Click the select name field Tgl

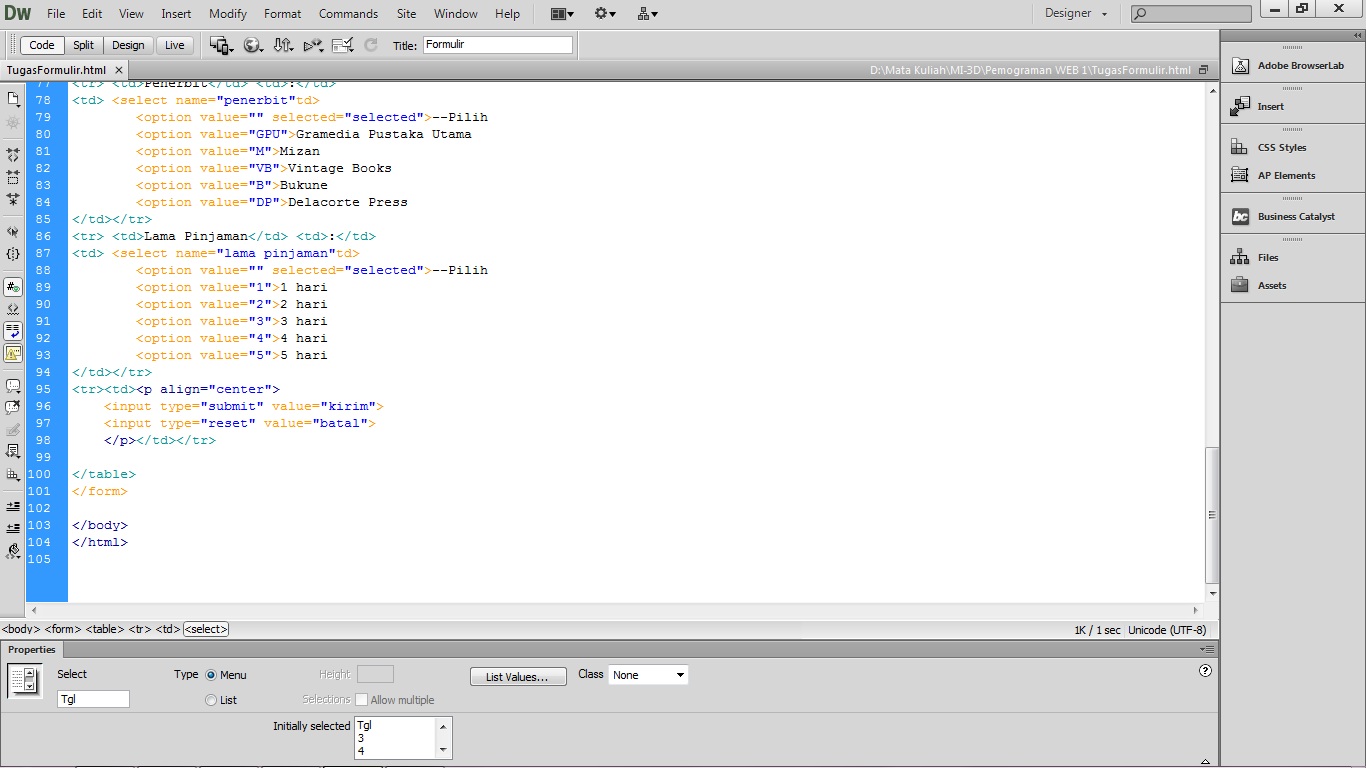(x=93, y=699)
